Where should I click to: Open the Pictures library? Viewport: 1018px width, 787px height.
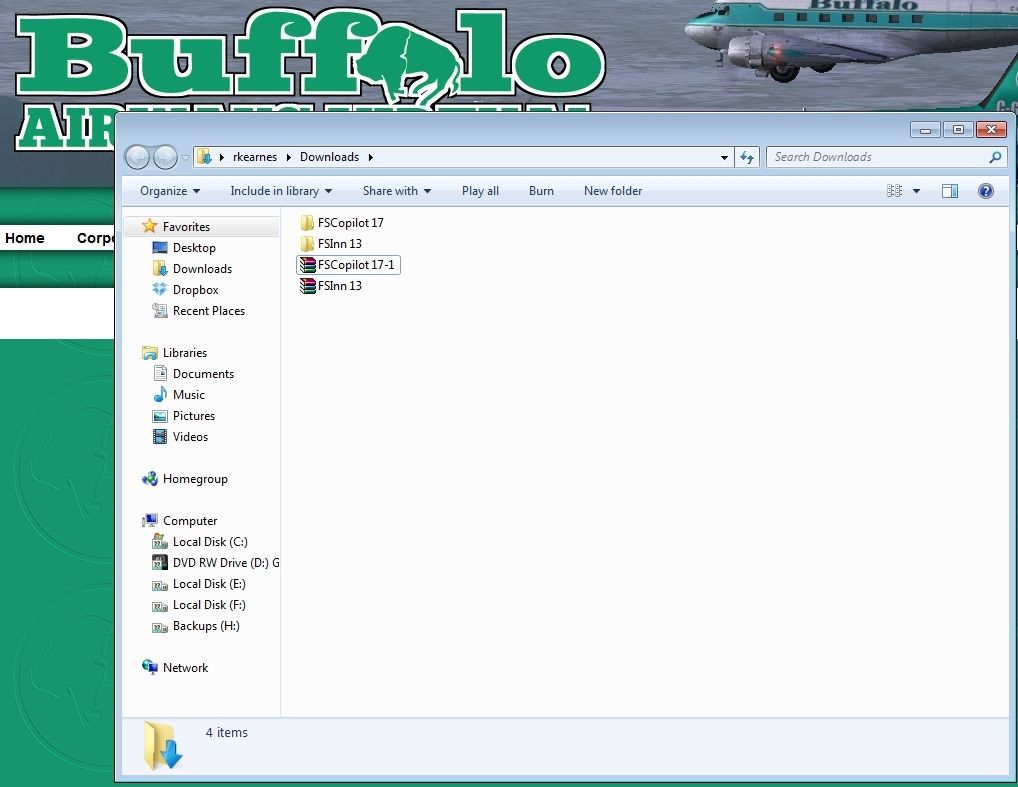pyautogui.click(x=193, y=416)
